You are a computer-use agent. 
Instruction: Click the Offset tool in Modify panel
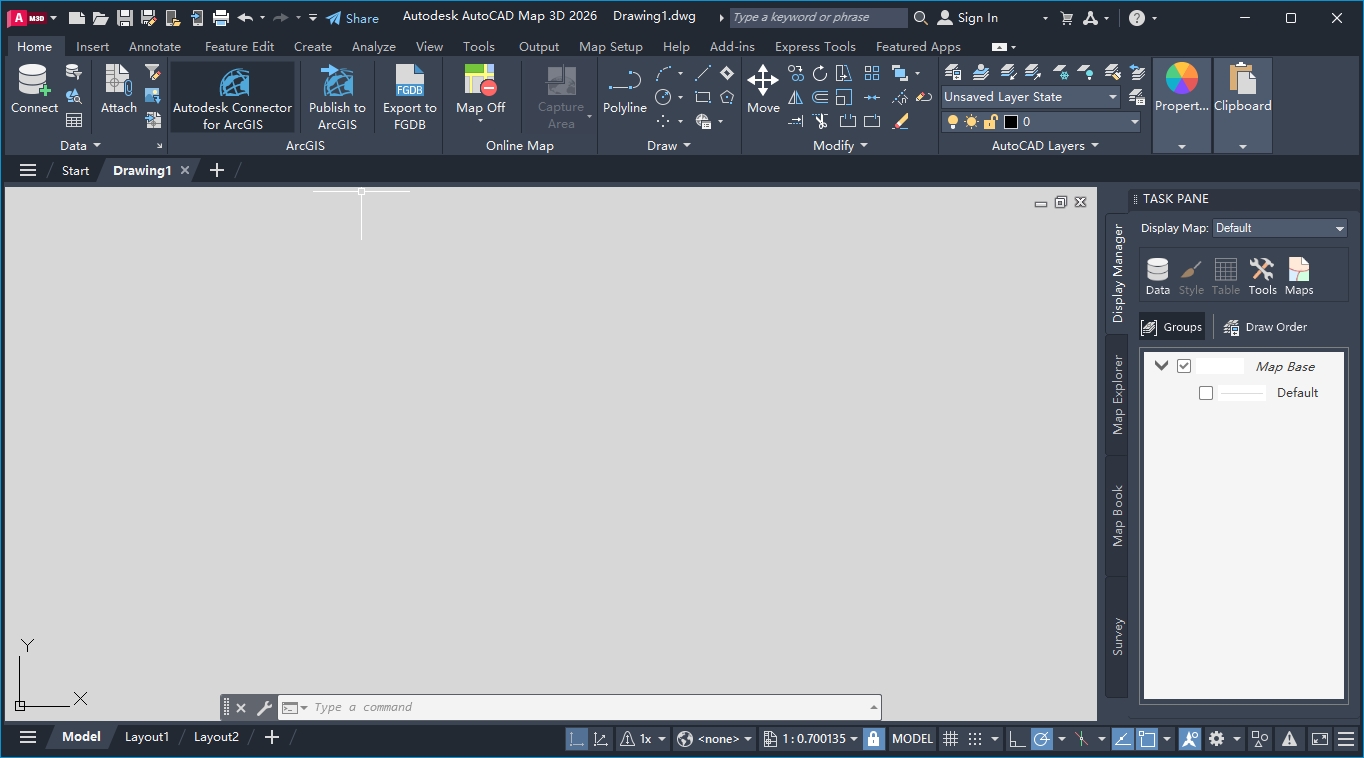(x=820, y=97)
